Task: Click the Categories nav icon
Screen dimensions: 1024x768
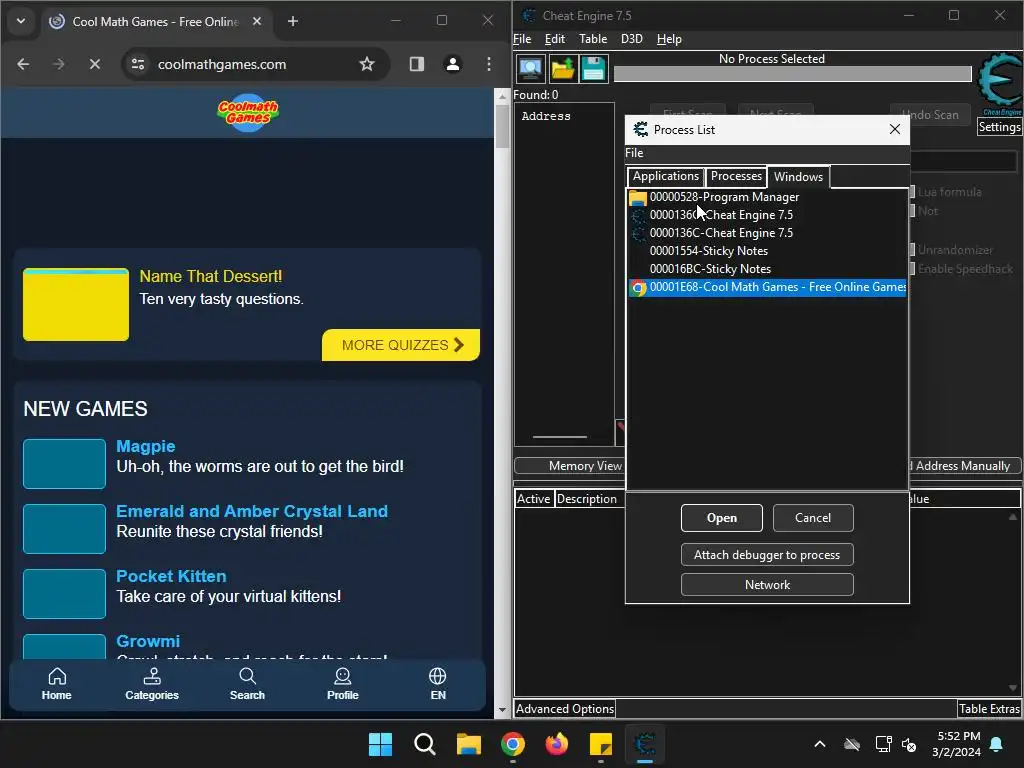Action: pos(152,684)
